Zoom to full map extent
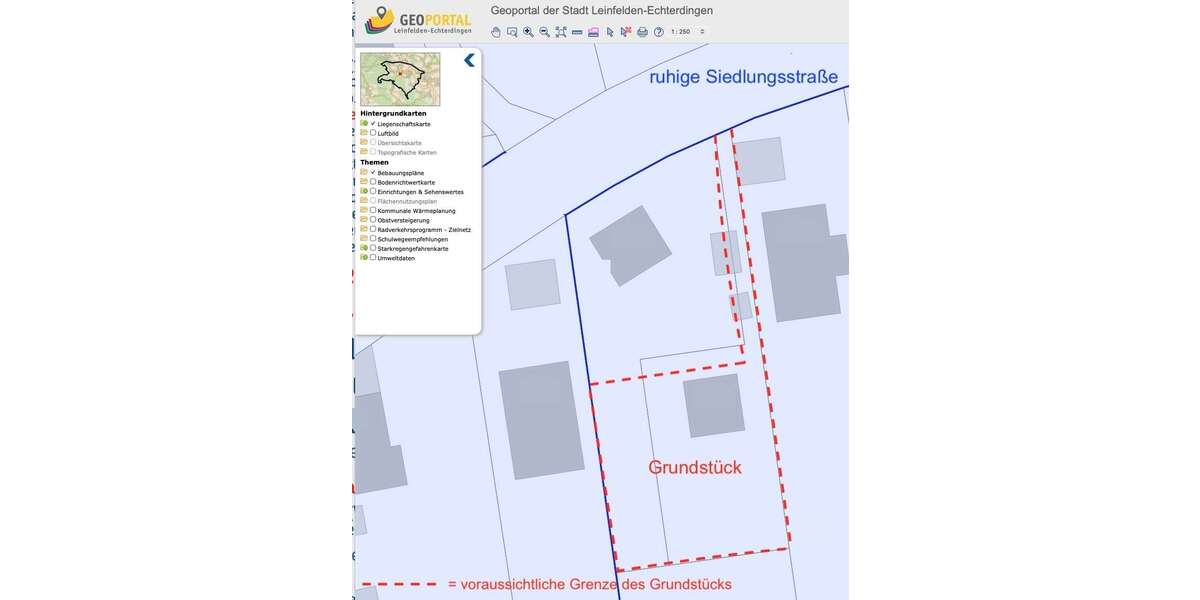 pos(561,32)
